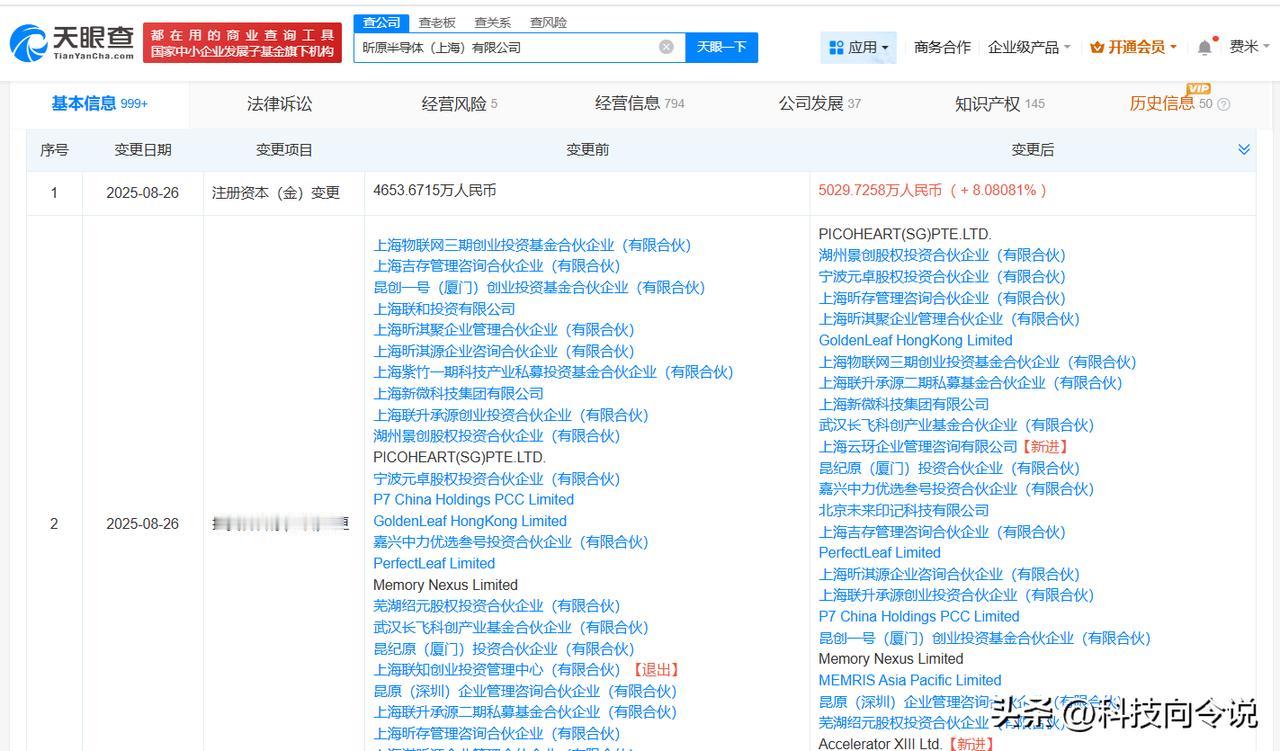Open 上海紫竹一期科技产业私募投资基金合伙企业 link
The width and height of the screenshot is (1280, 751).
point(553,372)
